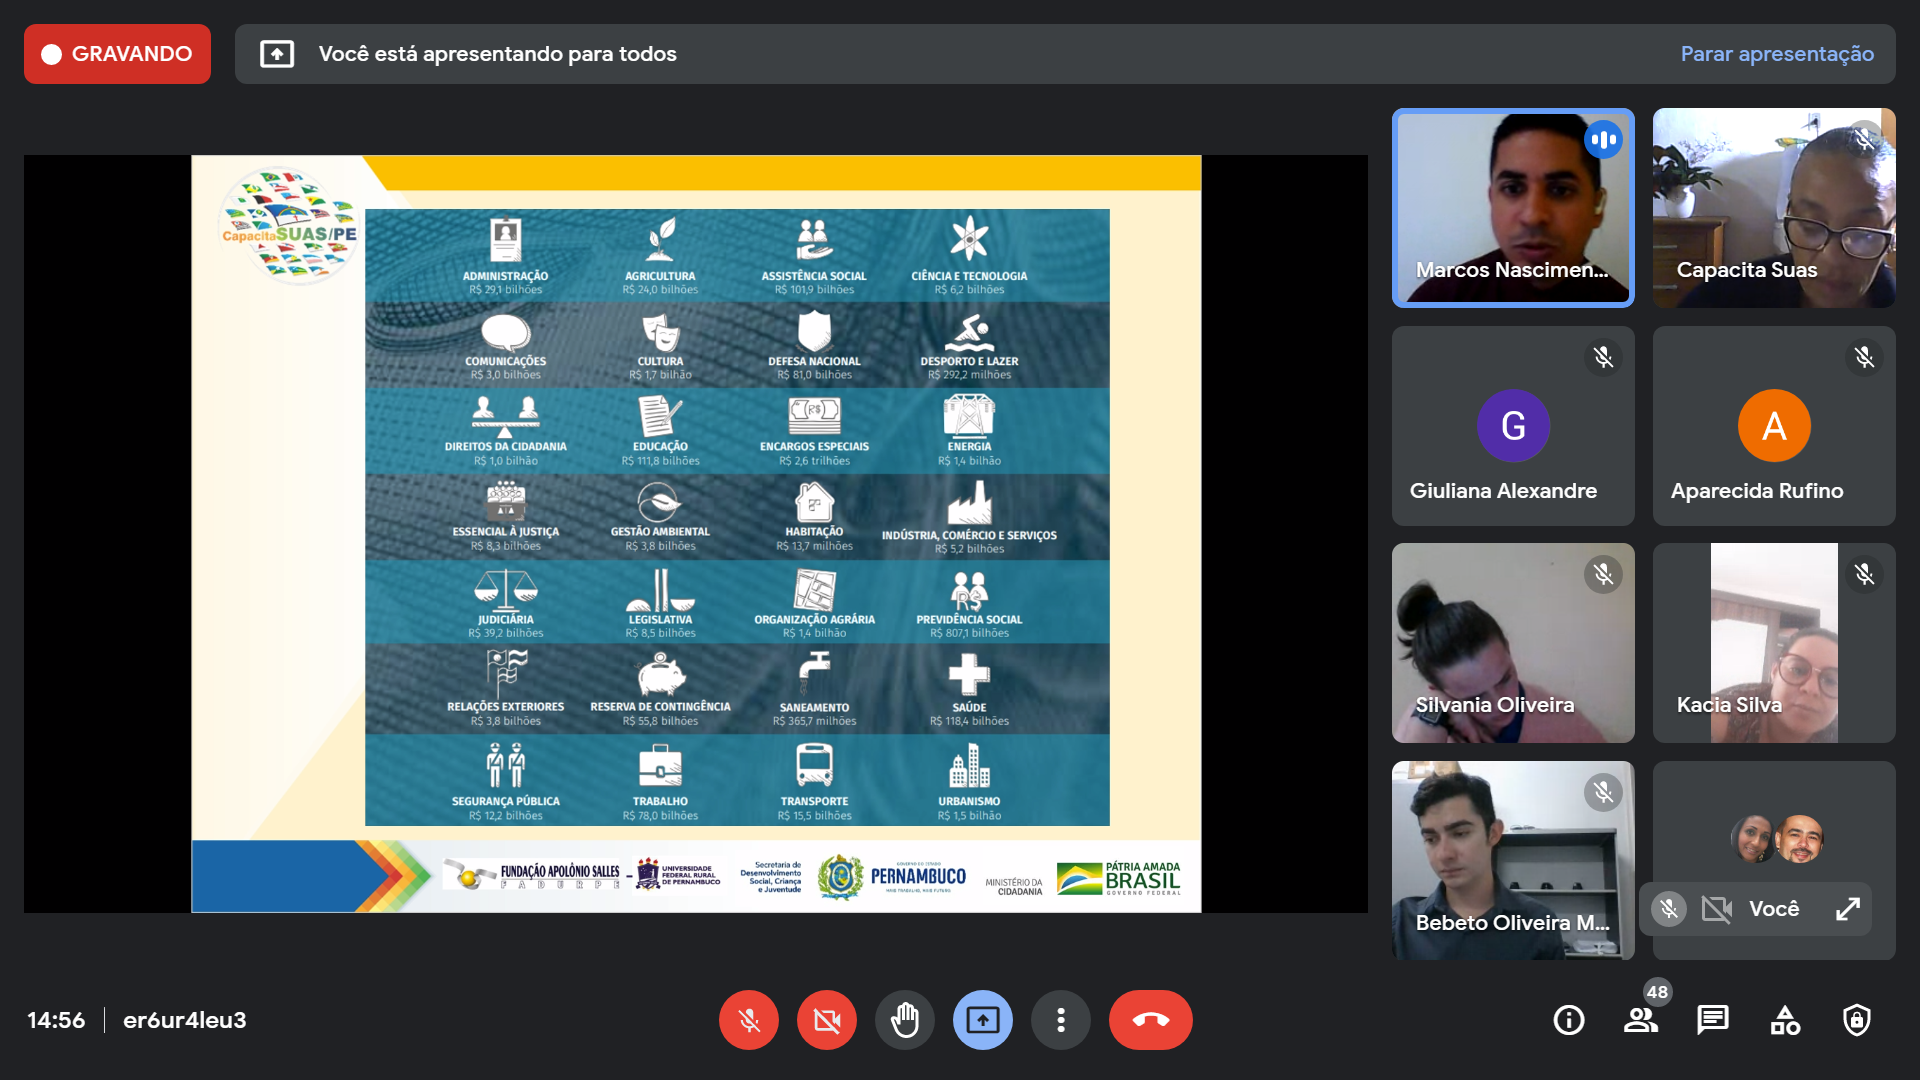Click the GRAVANDO recording indicator
The height and width of the screenshot is (1080, 1920).
(117, 54)
